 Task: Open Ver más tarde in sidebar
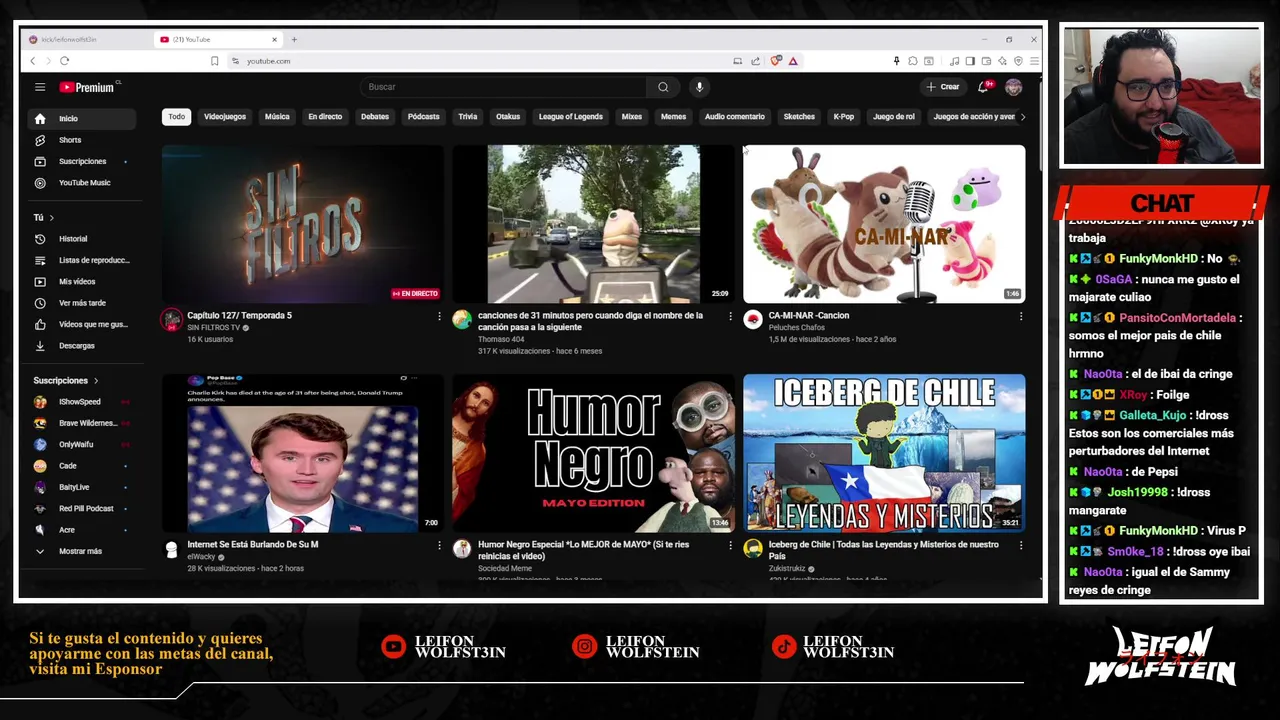pos(84,303)
